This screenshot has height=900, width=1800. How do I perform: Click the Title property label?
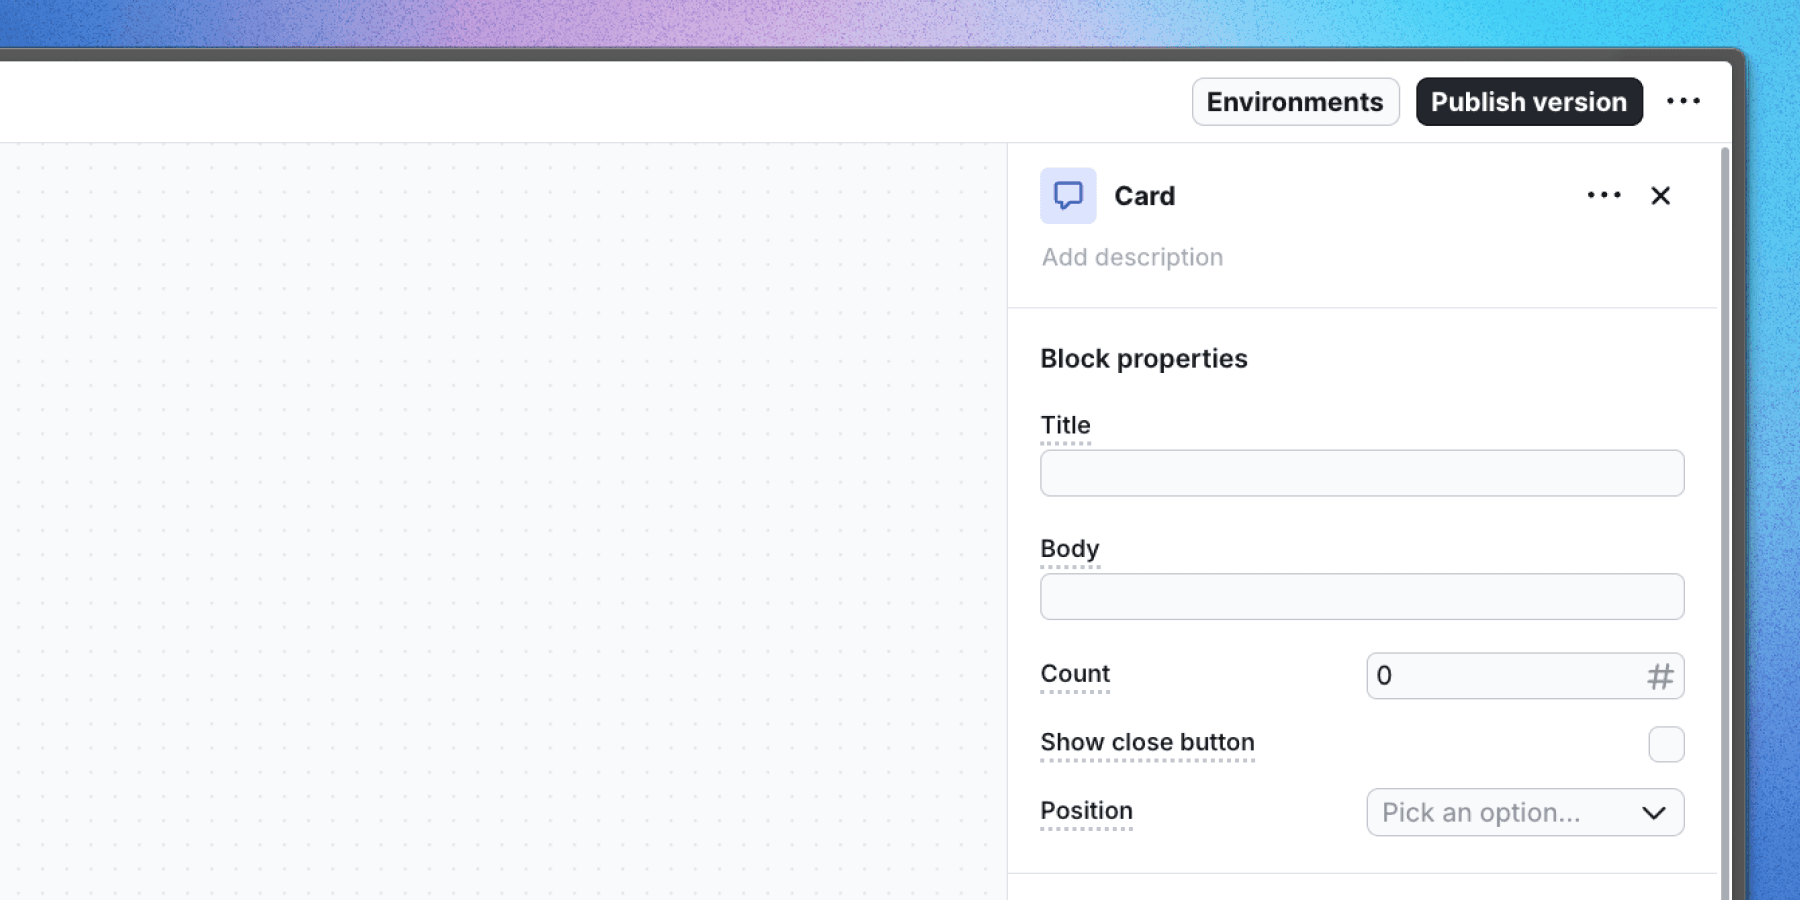coord(1065,425)
